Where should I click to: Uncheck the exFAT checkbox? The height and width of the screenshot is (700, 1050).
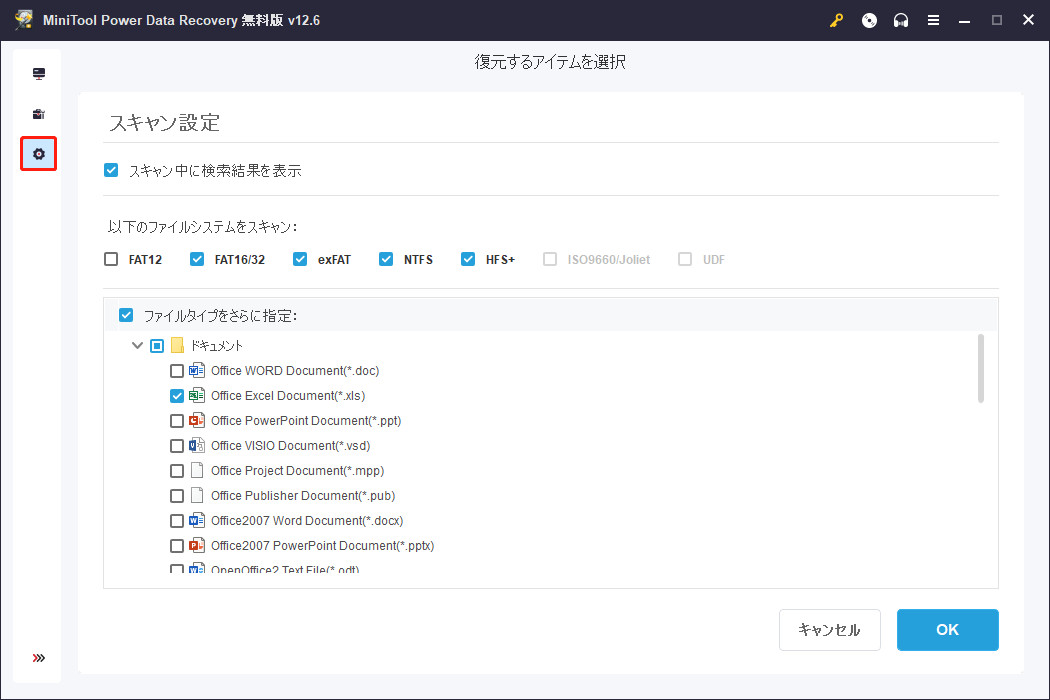(x=300, y=259)
